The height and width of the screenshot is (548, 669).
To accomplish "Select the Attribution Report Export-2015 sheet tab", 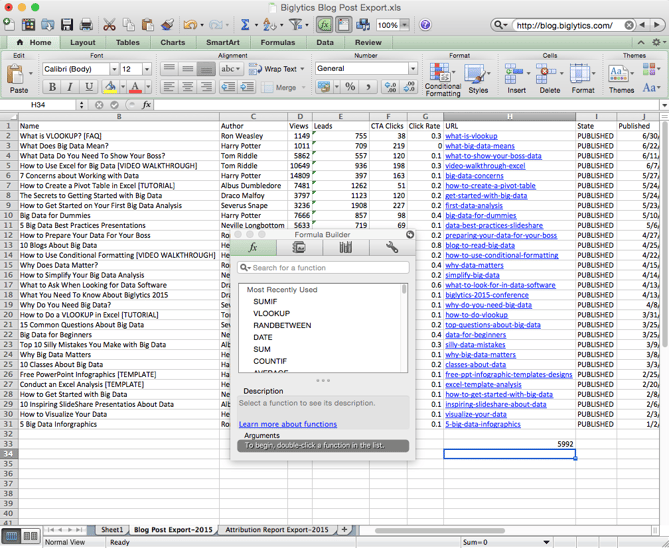I will coord(276,529).
